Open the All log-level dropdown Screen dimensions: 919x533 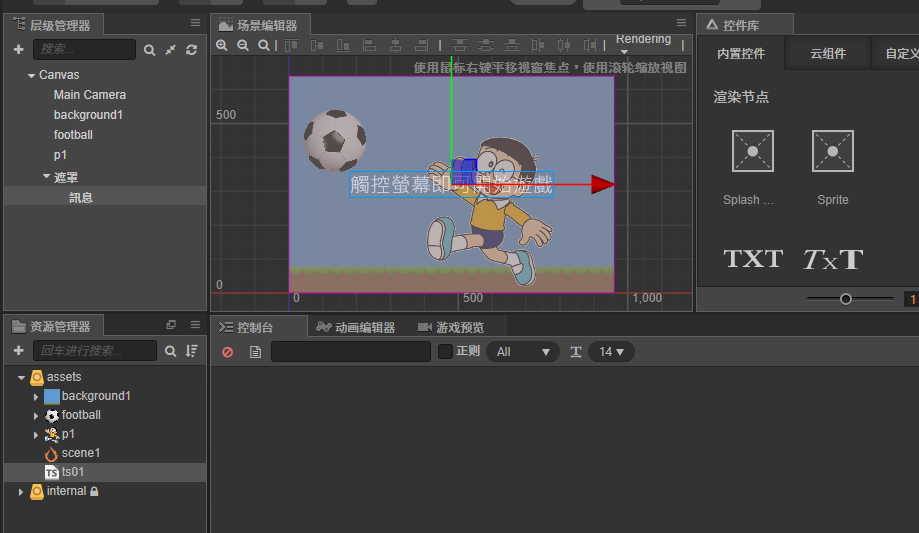[523, 352]
